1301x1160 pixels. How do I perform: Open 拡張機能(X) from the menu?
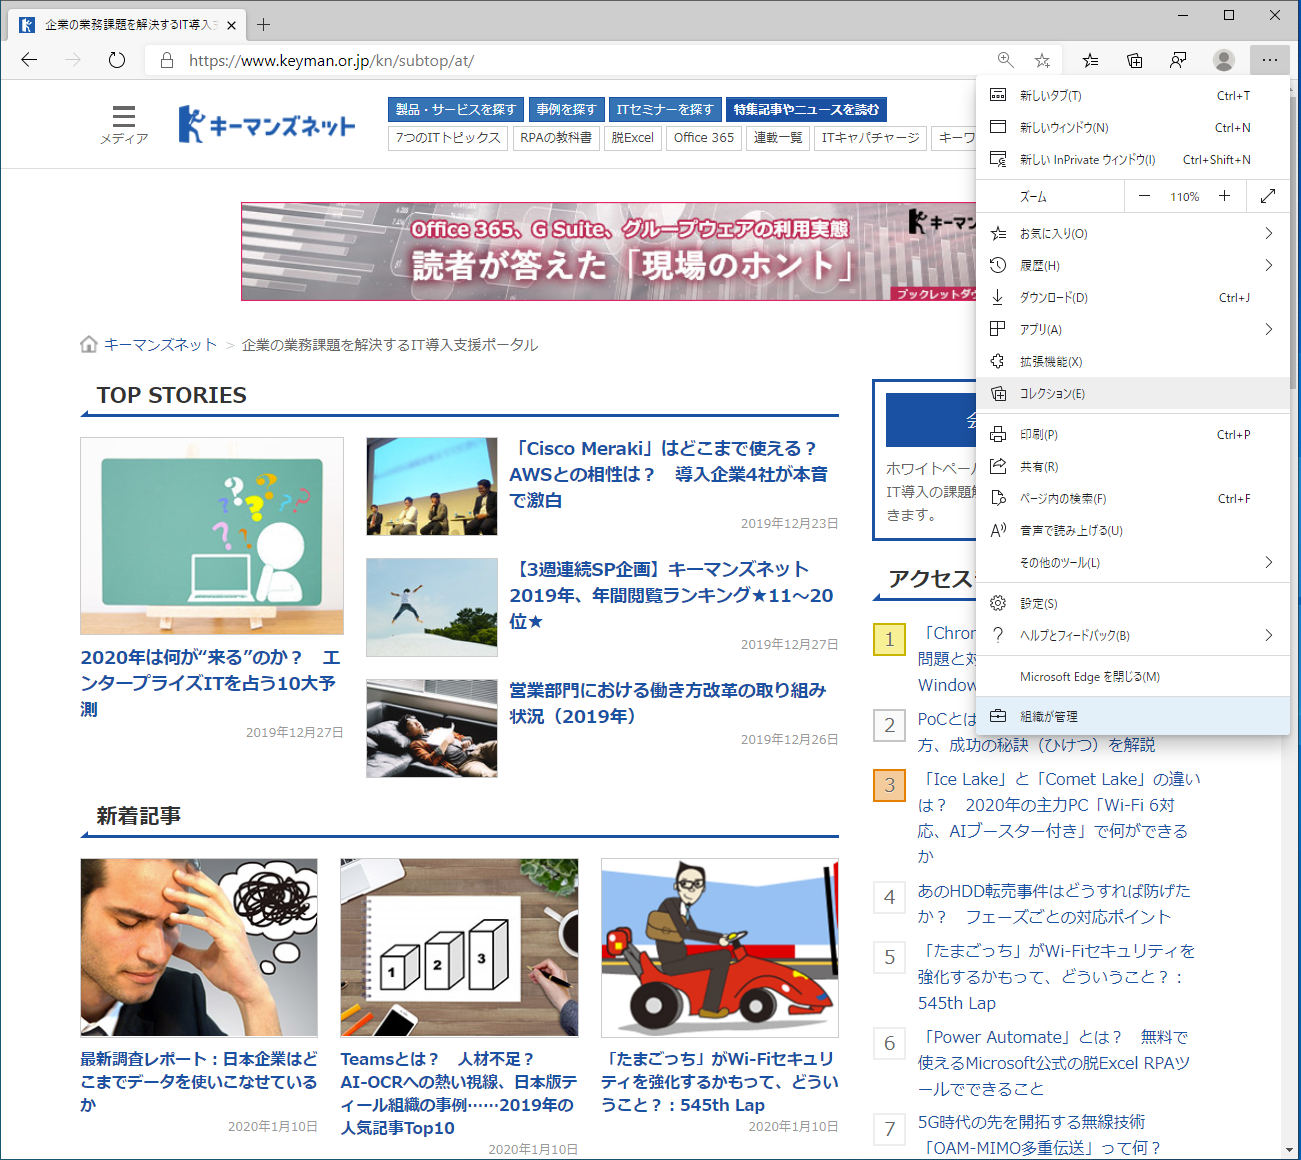[1132, 362]
